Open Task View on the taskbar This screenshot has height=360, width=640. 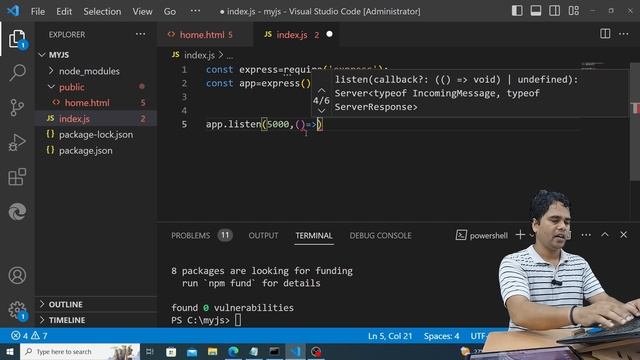point(149,351)
